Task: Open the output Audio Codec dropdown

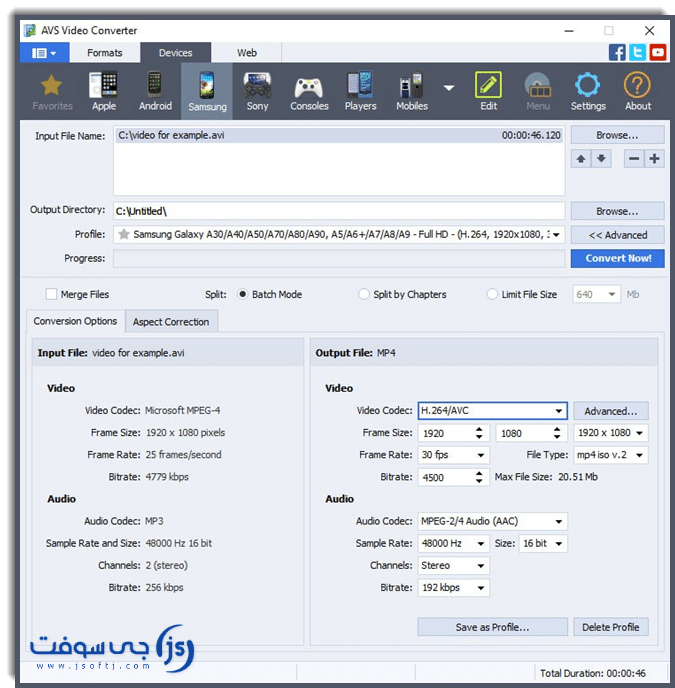Action: coord(492,521)
